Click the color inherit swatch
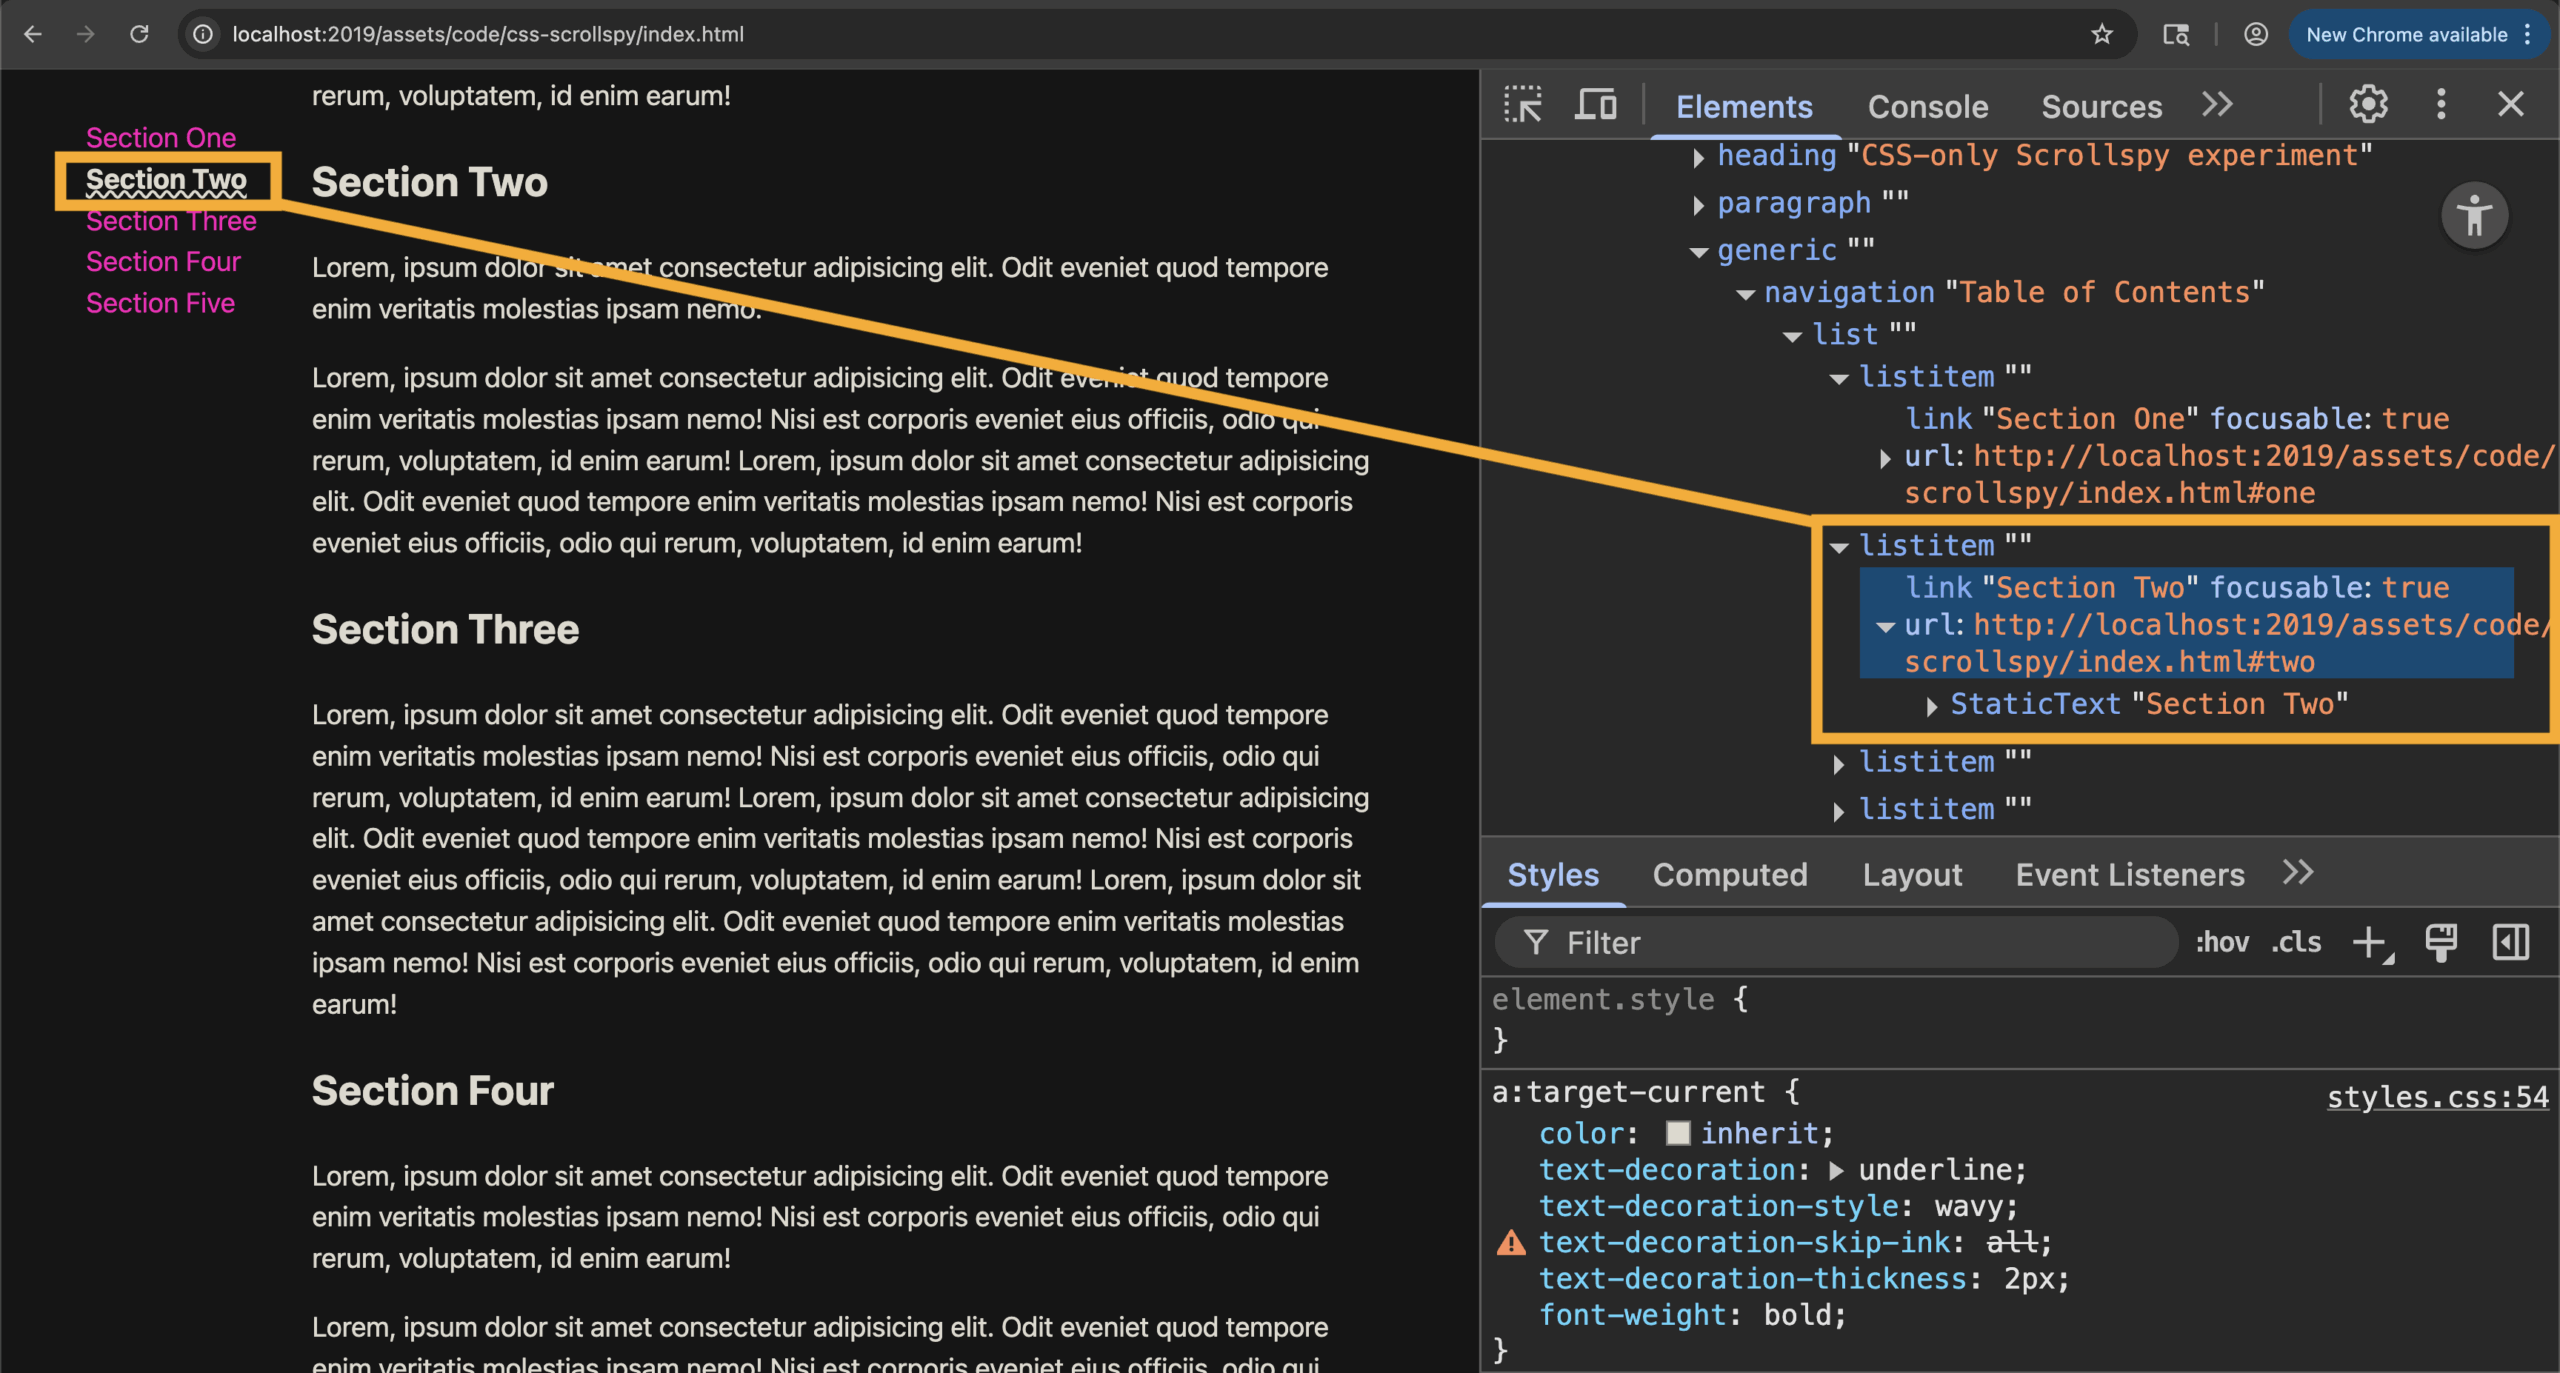 [x=1678, y=1133]
